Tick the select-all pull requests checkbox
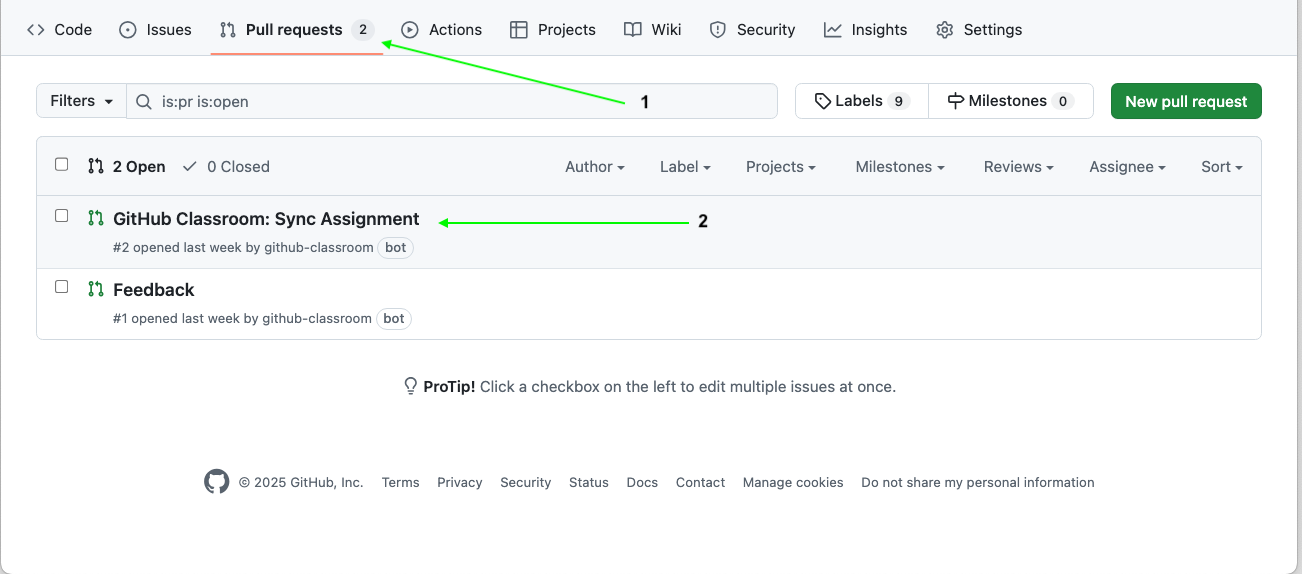Image resolution: width=1302 pixels, height=574 pixels. click(x=62, y=164)
